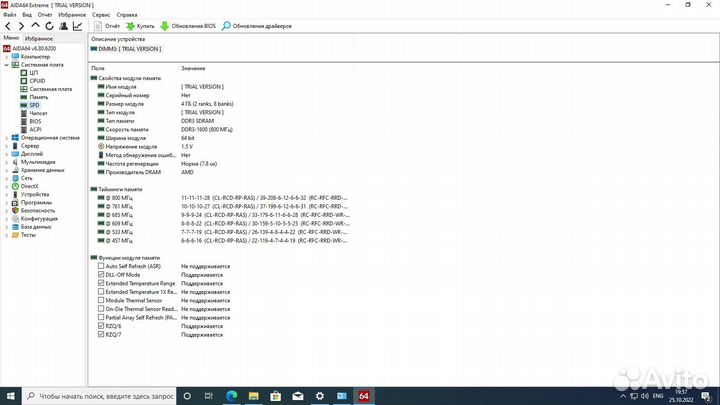Select the BIOS icon in tree
The width and height of the screenshot is (720, 405).
[24, 121]
